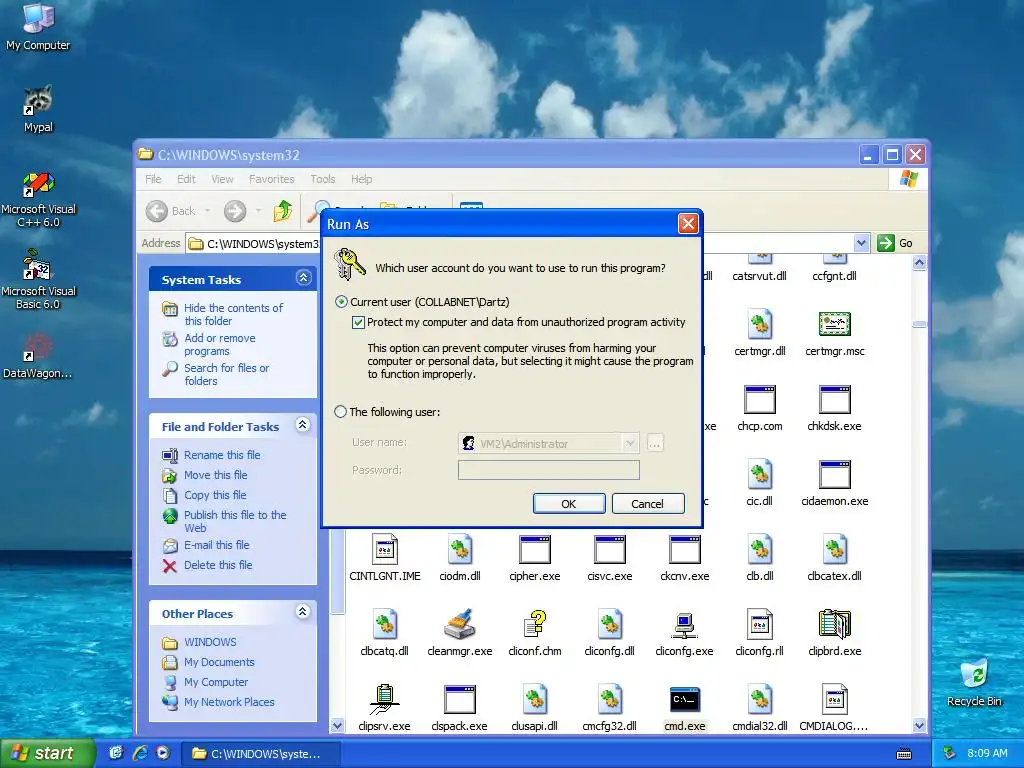
Task: Click Search for files or folders link
Action: coord(226,375)
